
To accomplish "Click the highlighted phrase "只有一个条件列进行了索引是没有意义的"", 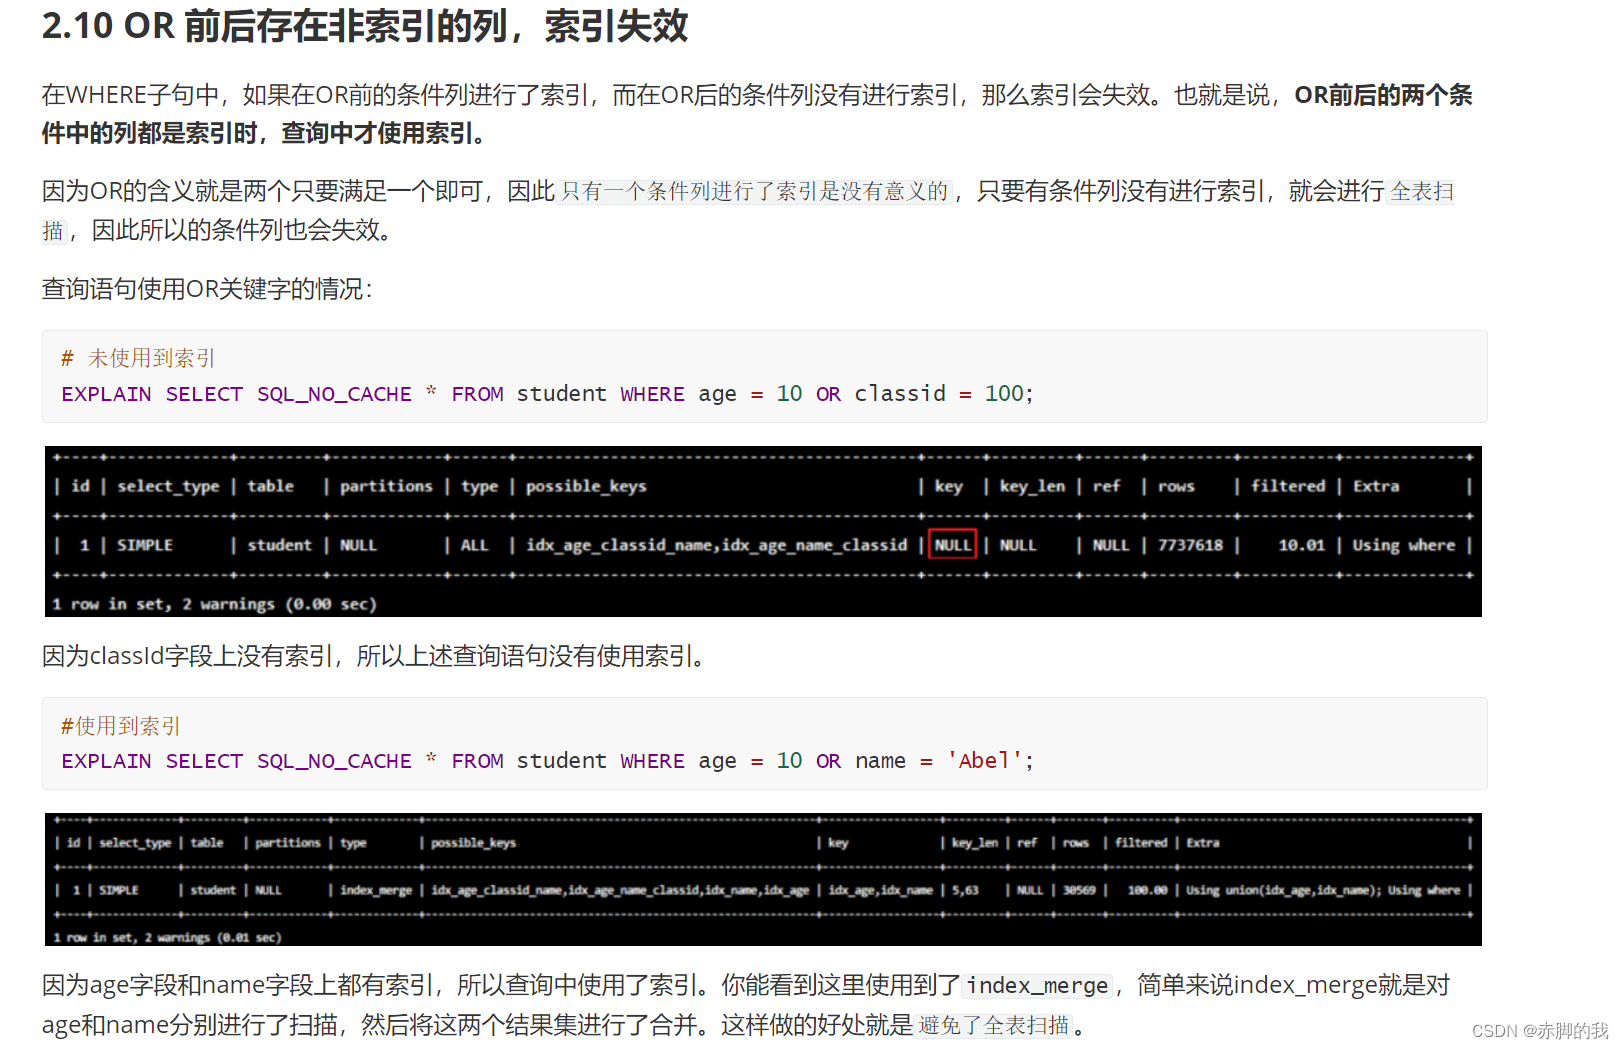I will click(755, 191).
